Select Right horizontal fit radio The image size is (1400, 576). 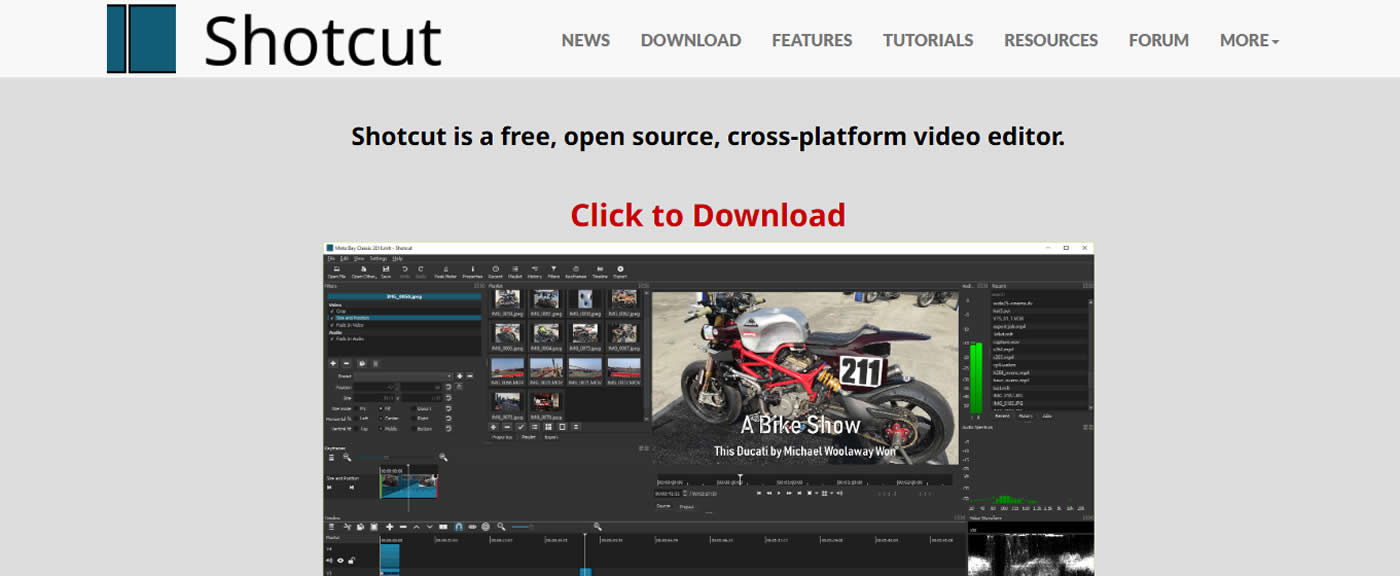tap(414, 418)
